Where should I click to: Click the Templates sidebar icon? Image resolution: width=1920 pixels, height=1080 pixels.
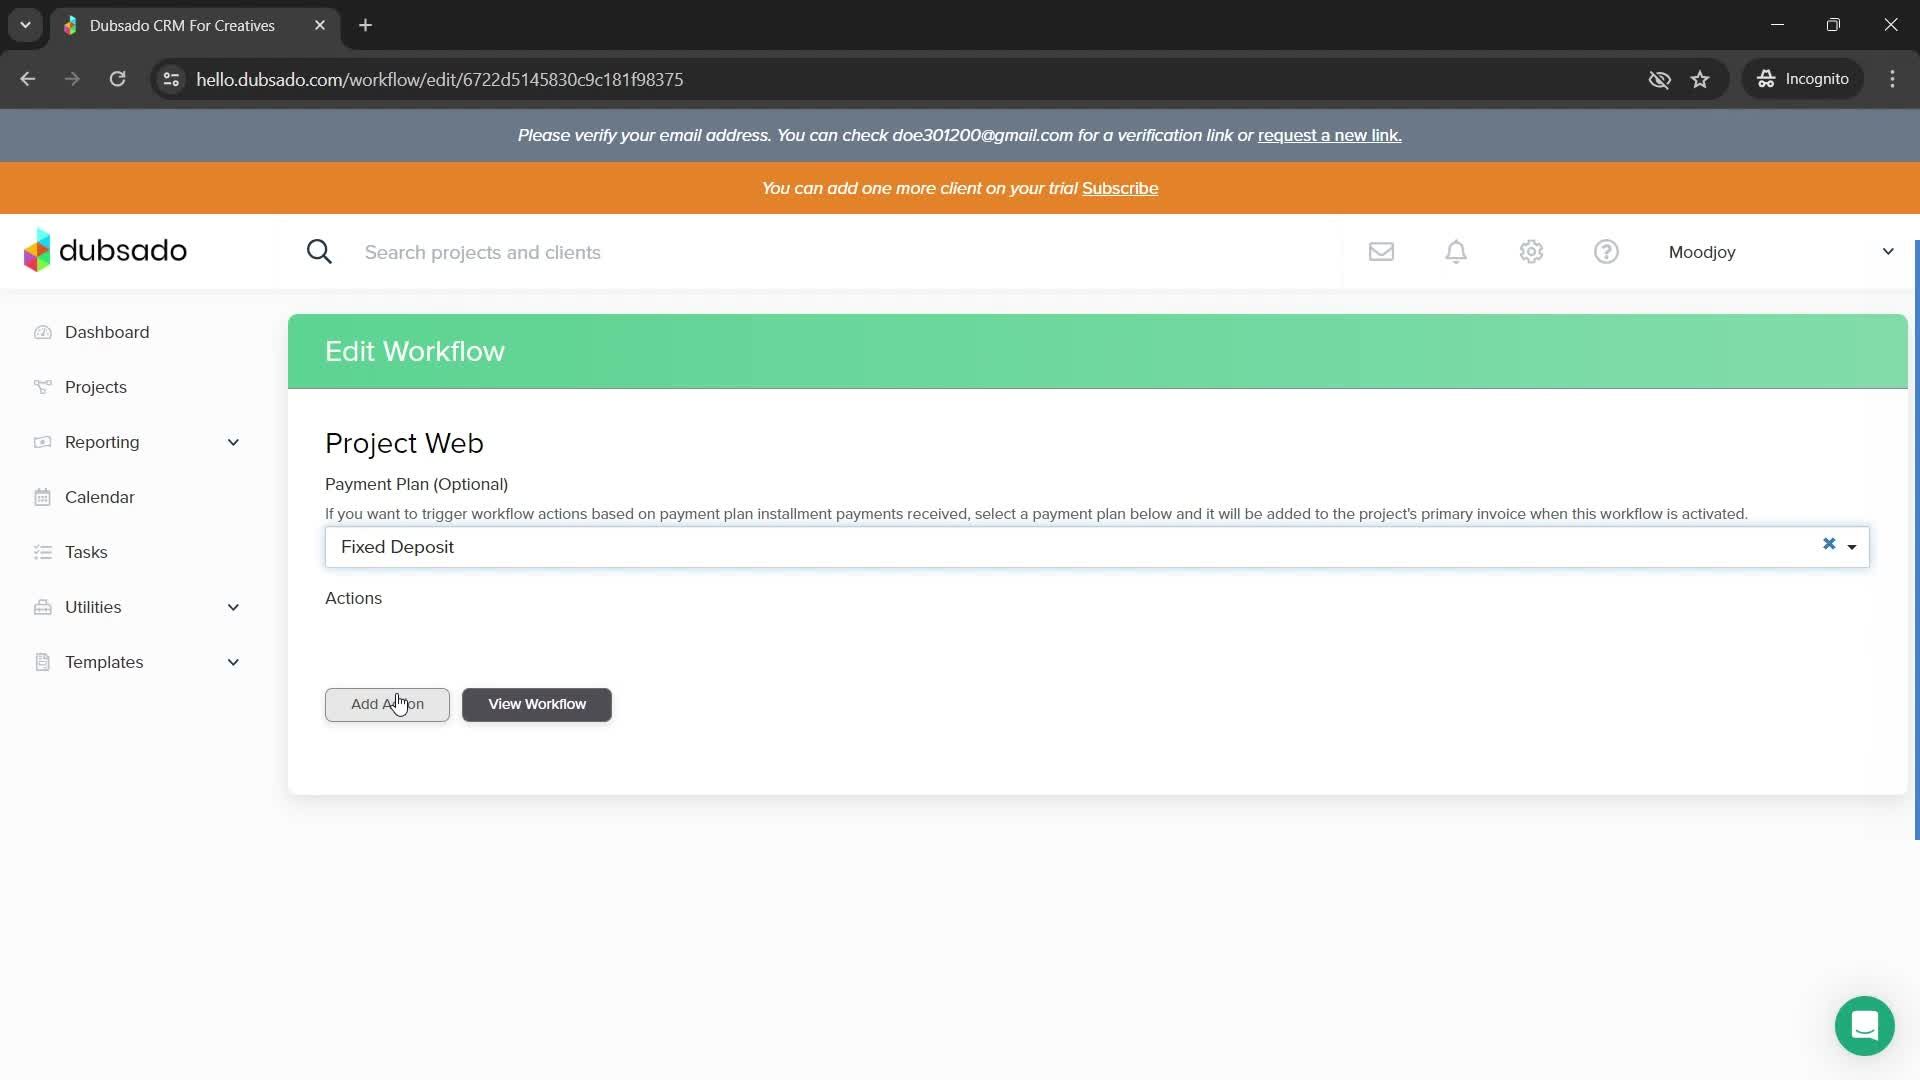click(x=42, y=662)
